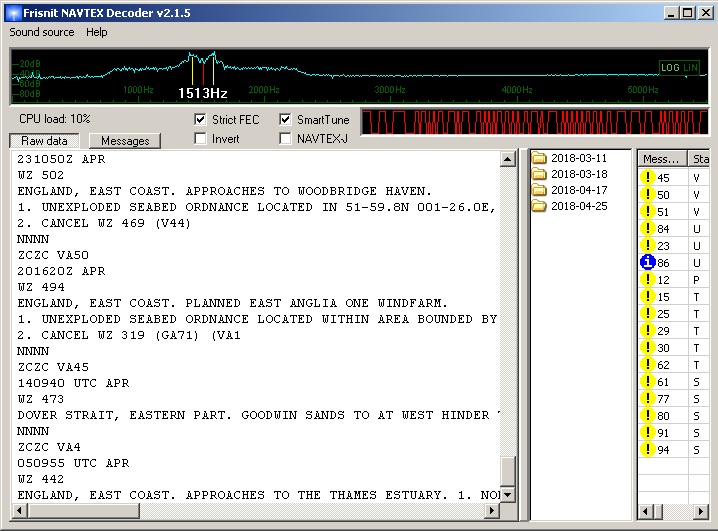
Task: Select warning icon for message 23
Action: click(x=647, y=245)
